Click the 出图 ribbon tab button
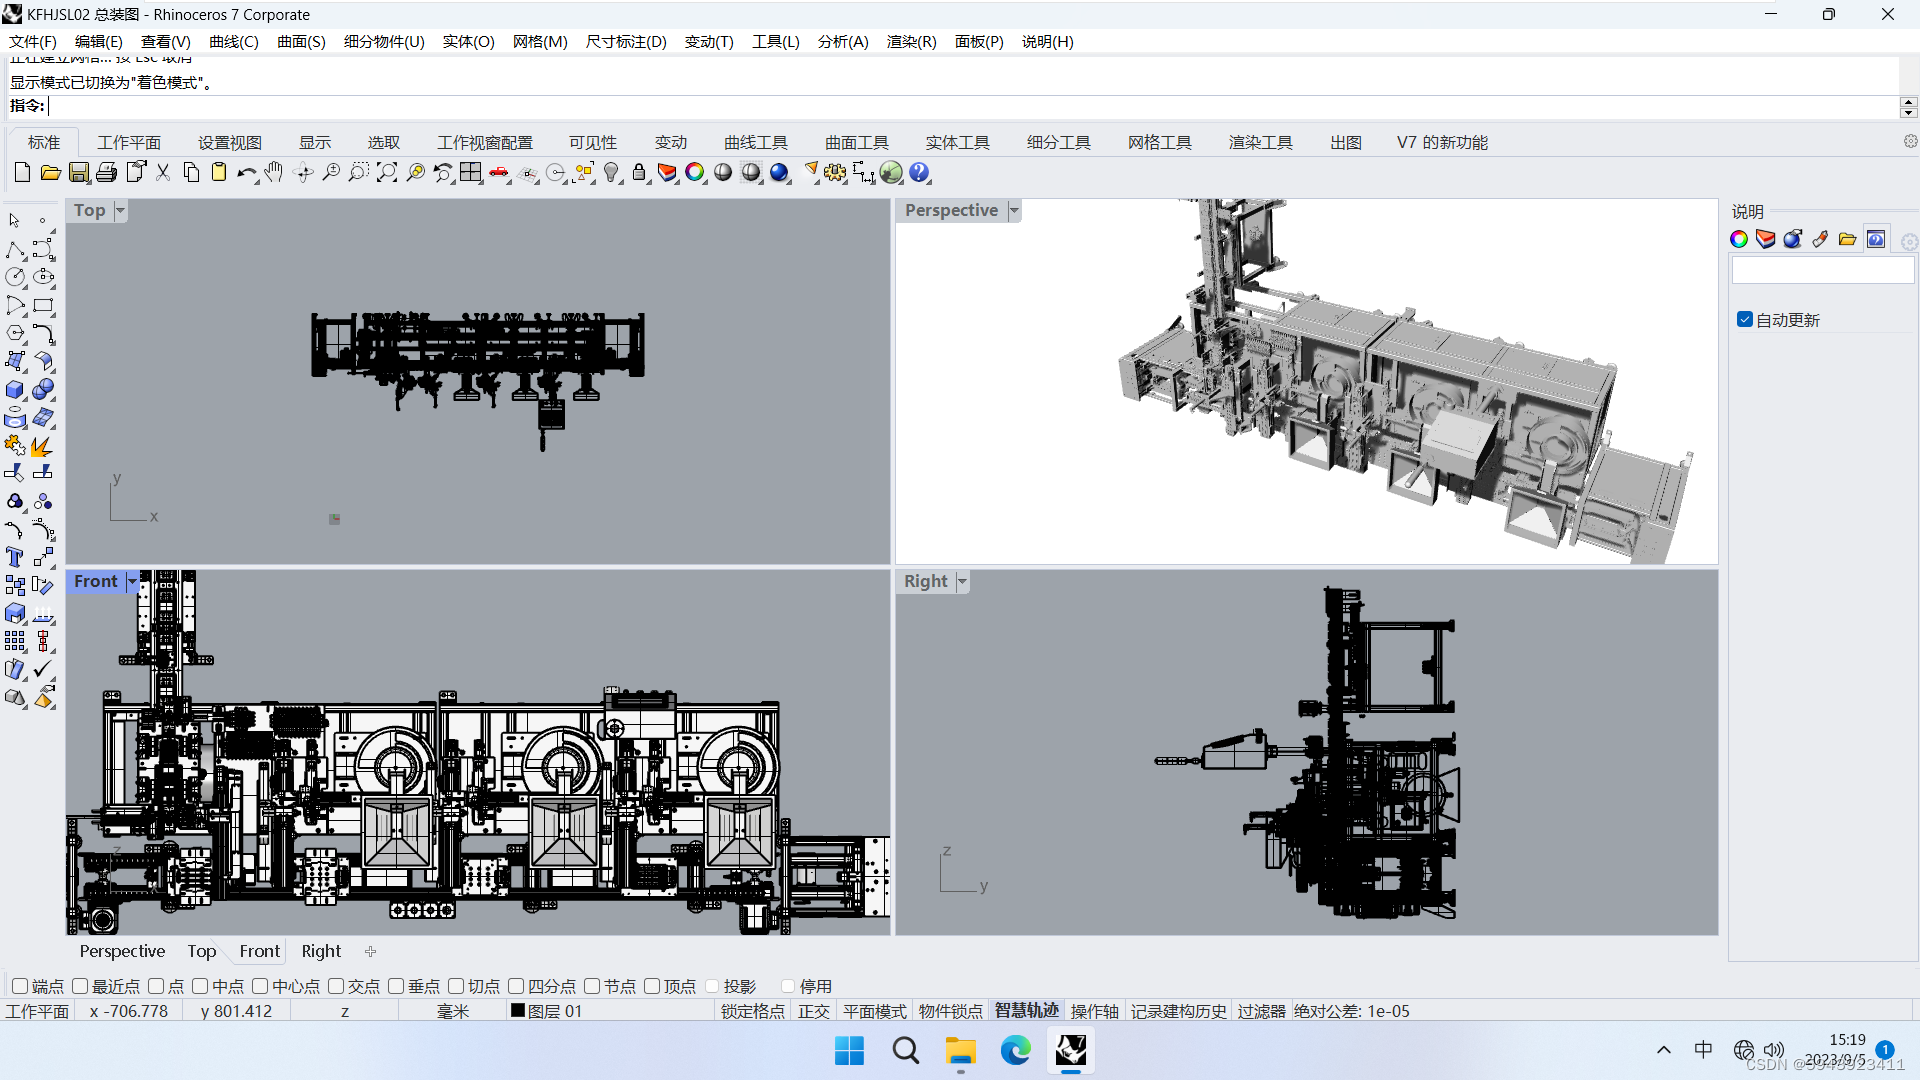The width and height of the screenshot is (1920, 1080). click(x=1345, y=142)
